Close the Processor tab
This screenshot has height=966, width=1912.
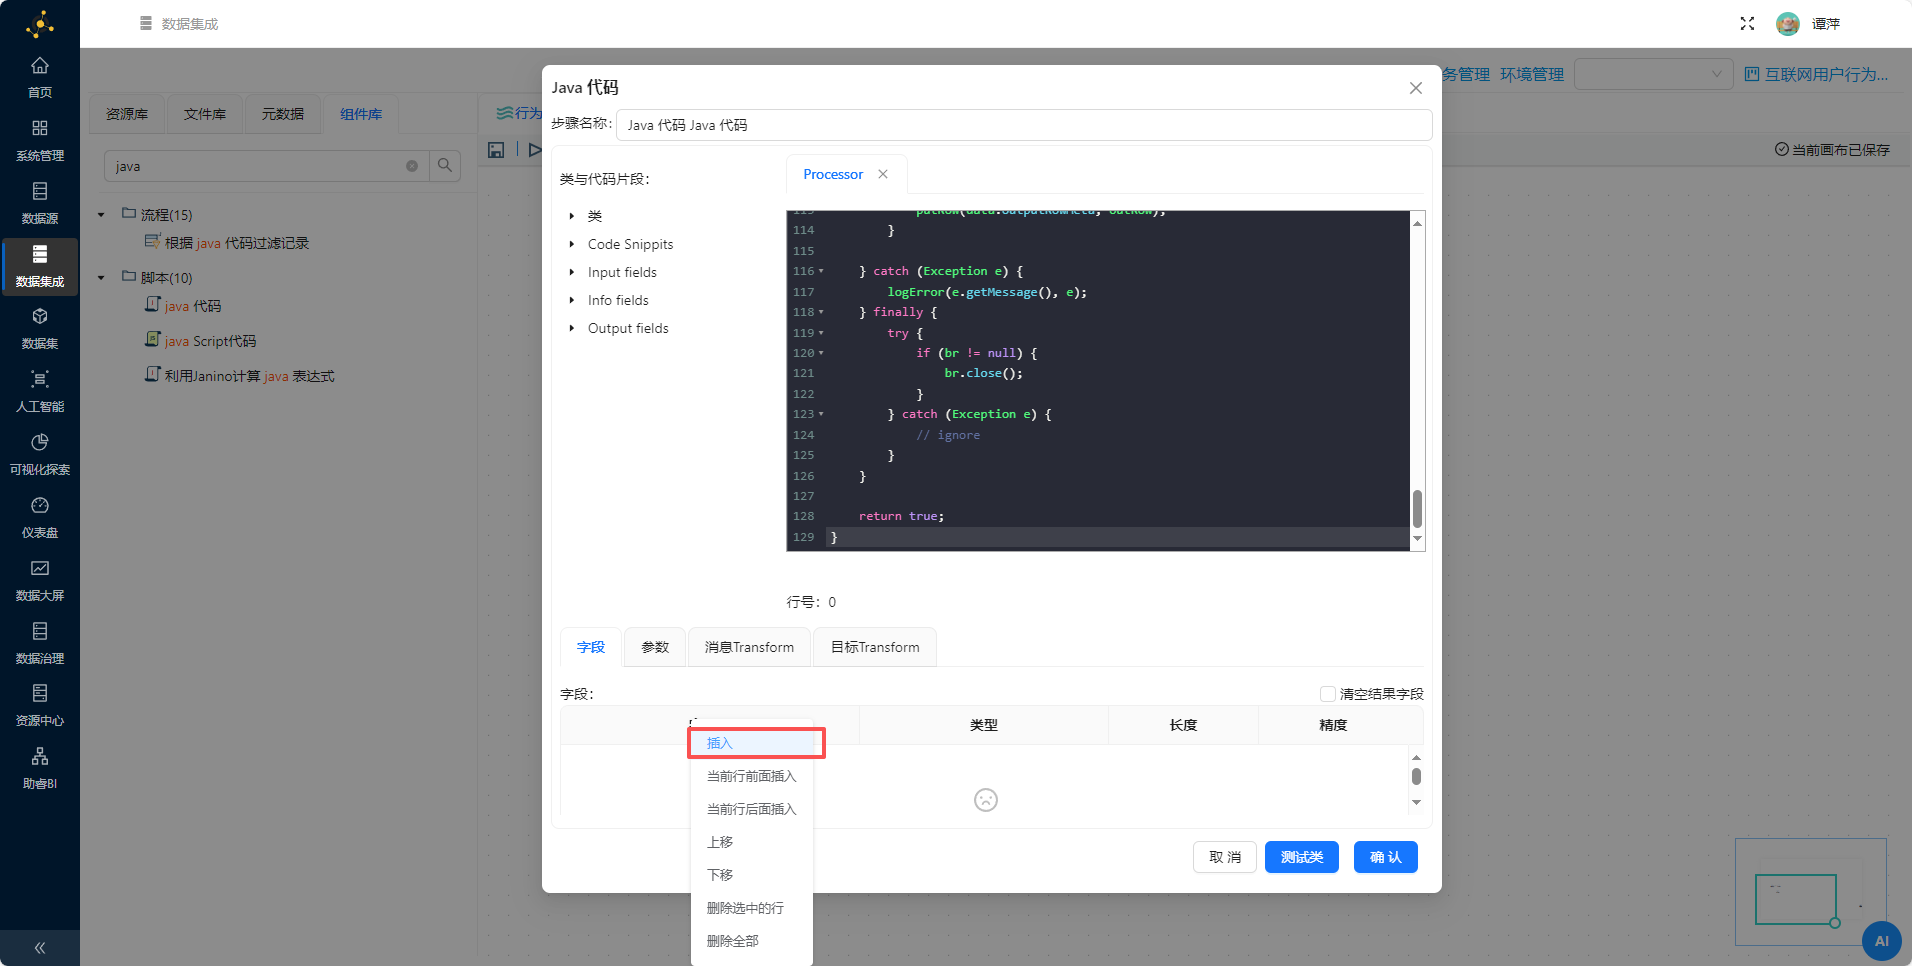(883, 174)
